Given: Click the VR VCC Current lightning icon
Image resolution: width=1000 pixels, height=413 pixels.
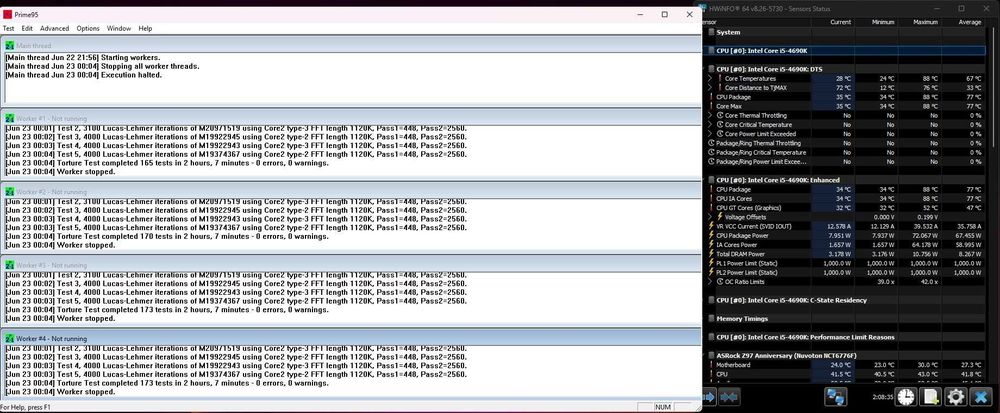Looking at the screenshot, I should (x=711, y=226).
